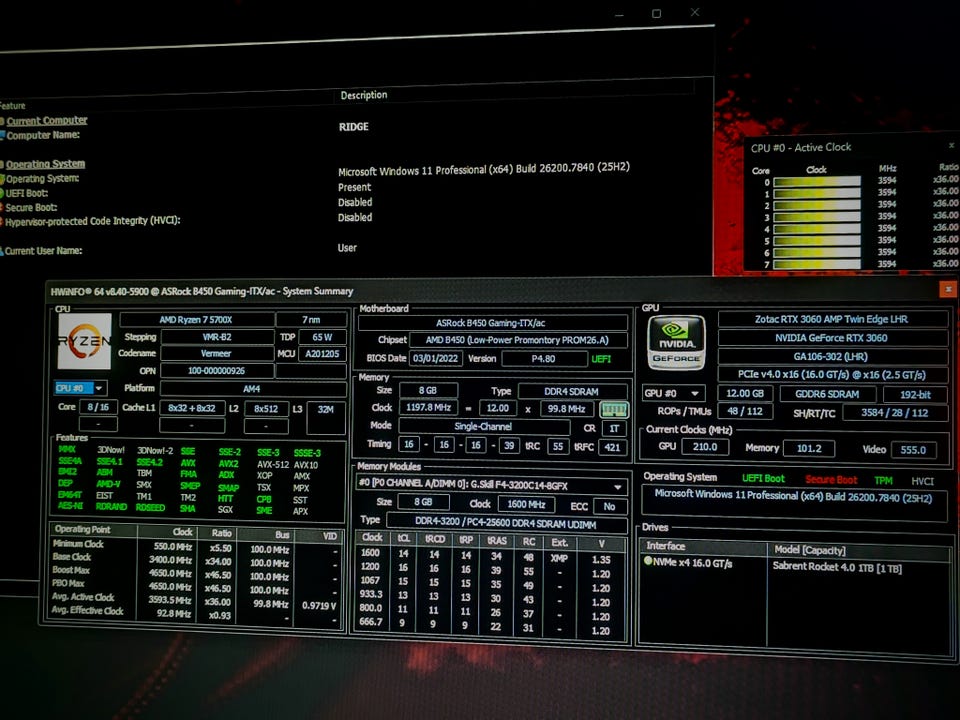Screen dimensions: 960x720
Task: Click the 8 / 16 core count field
Action: (98, 407)
